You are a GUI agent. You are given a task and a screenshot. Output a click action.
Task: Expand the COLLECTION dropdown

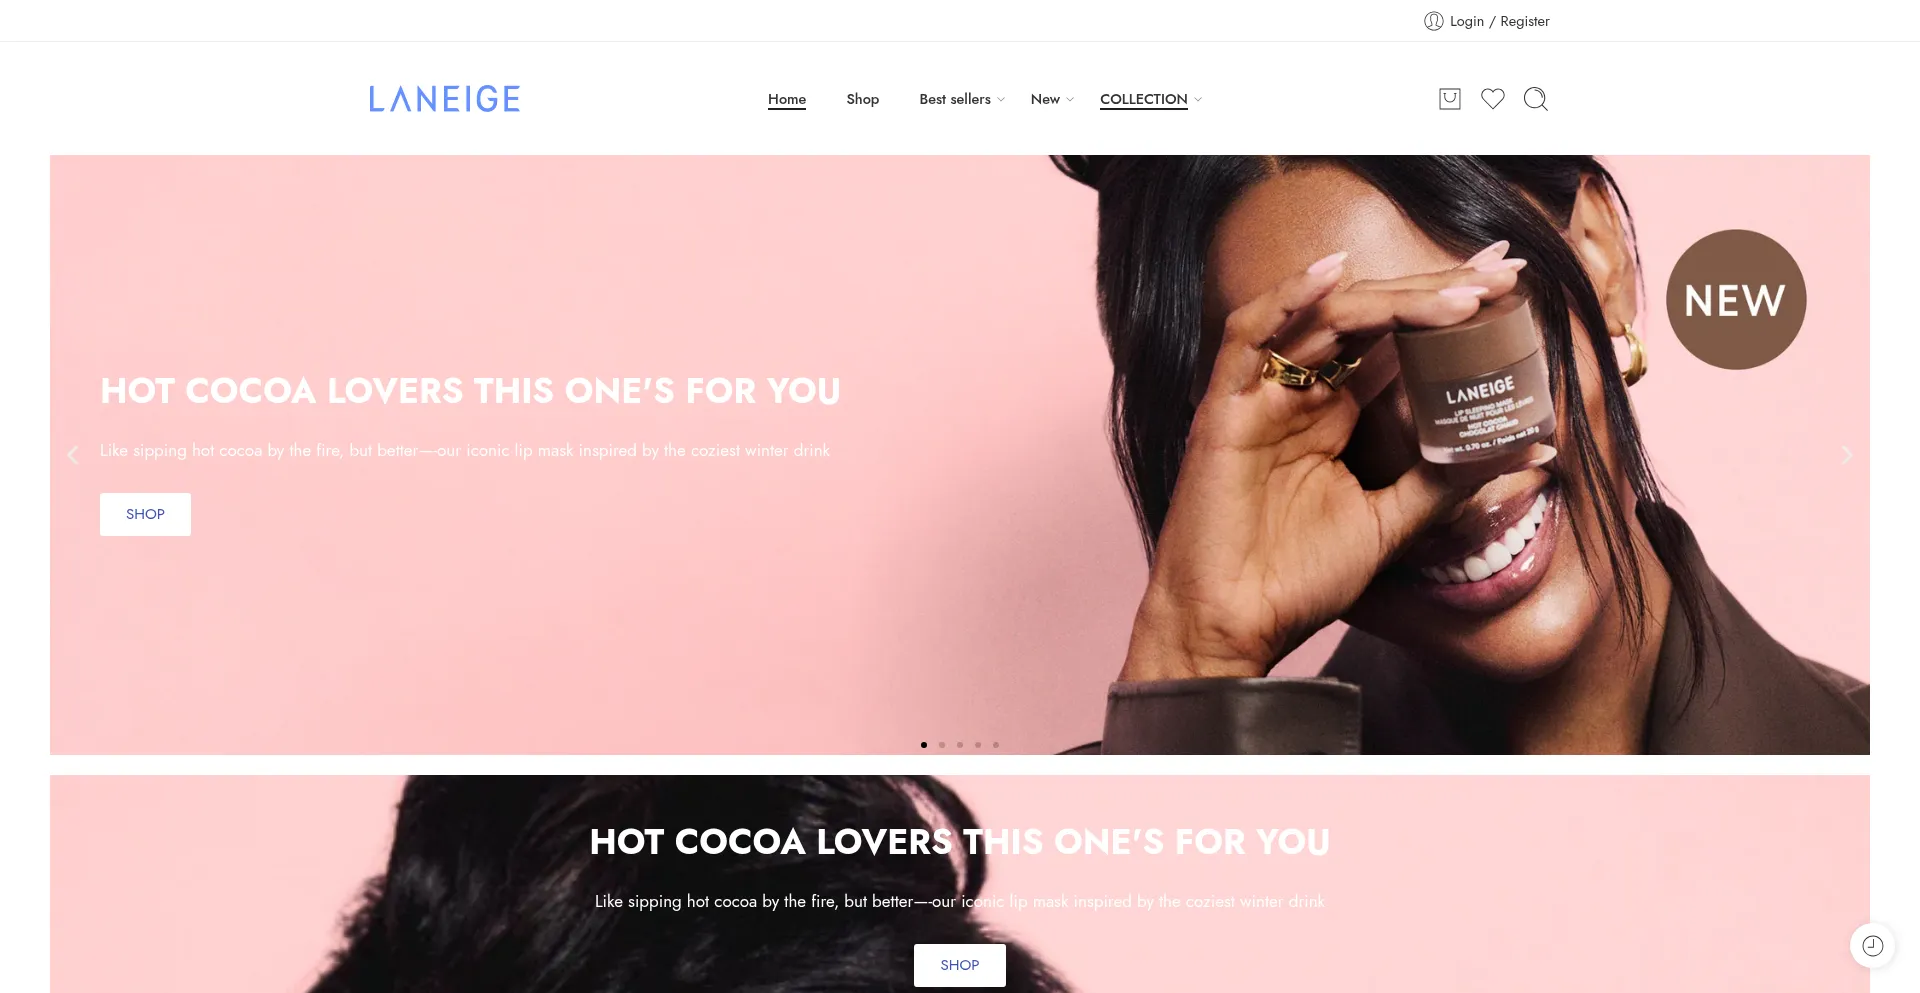tap(1151, 99)
